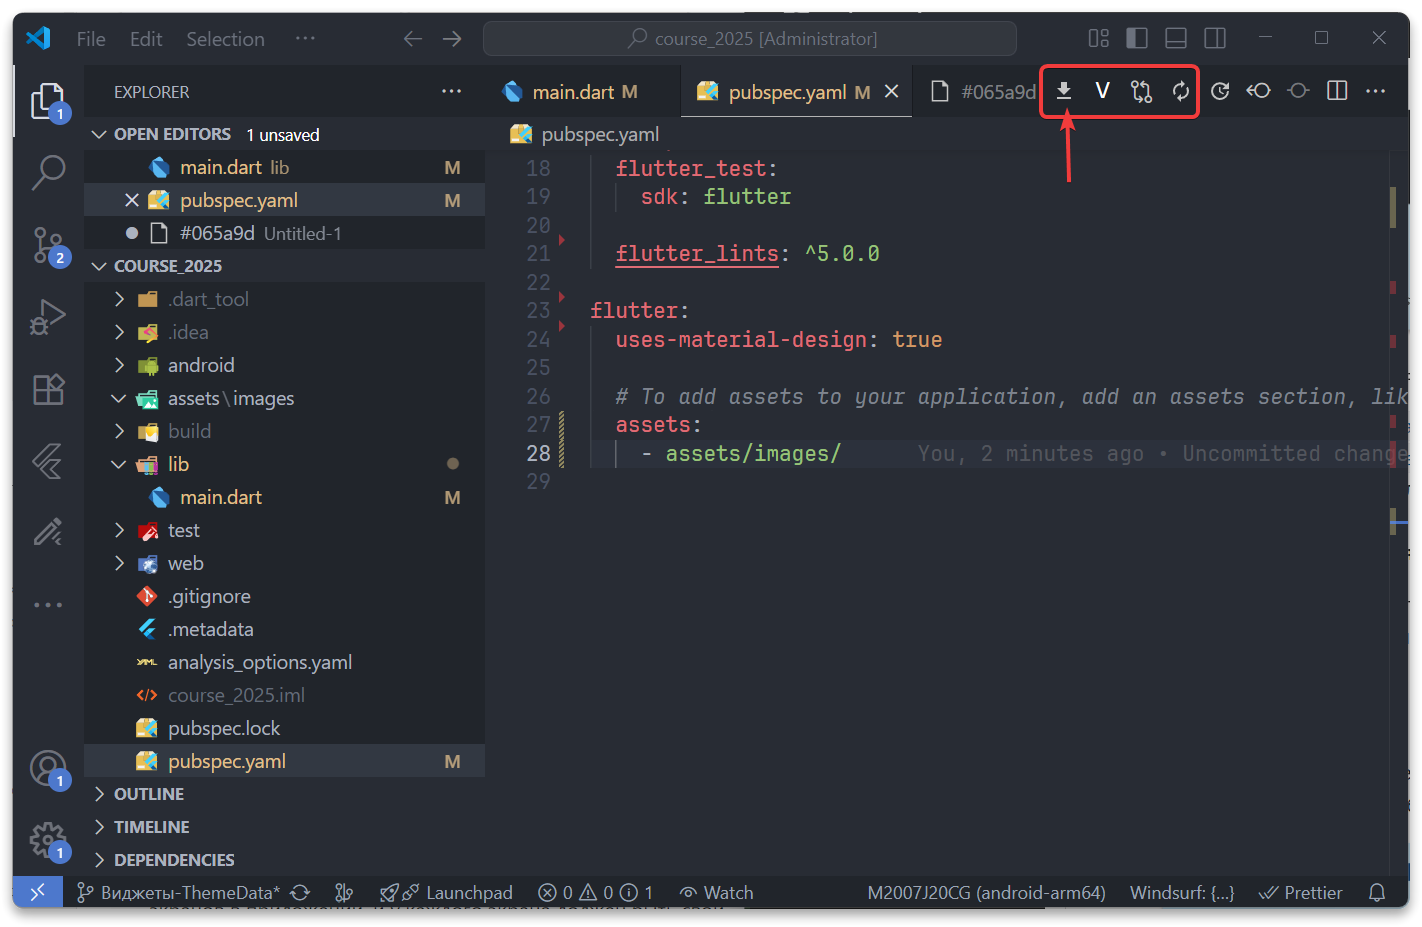Viewport: 1422px width, 927px height.
Task: Switch to the main.dart tab
Action: (x=572, y=92)
